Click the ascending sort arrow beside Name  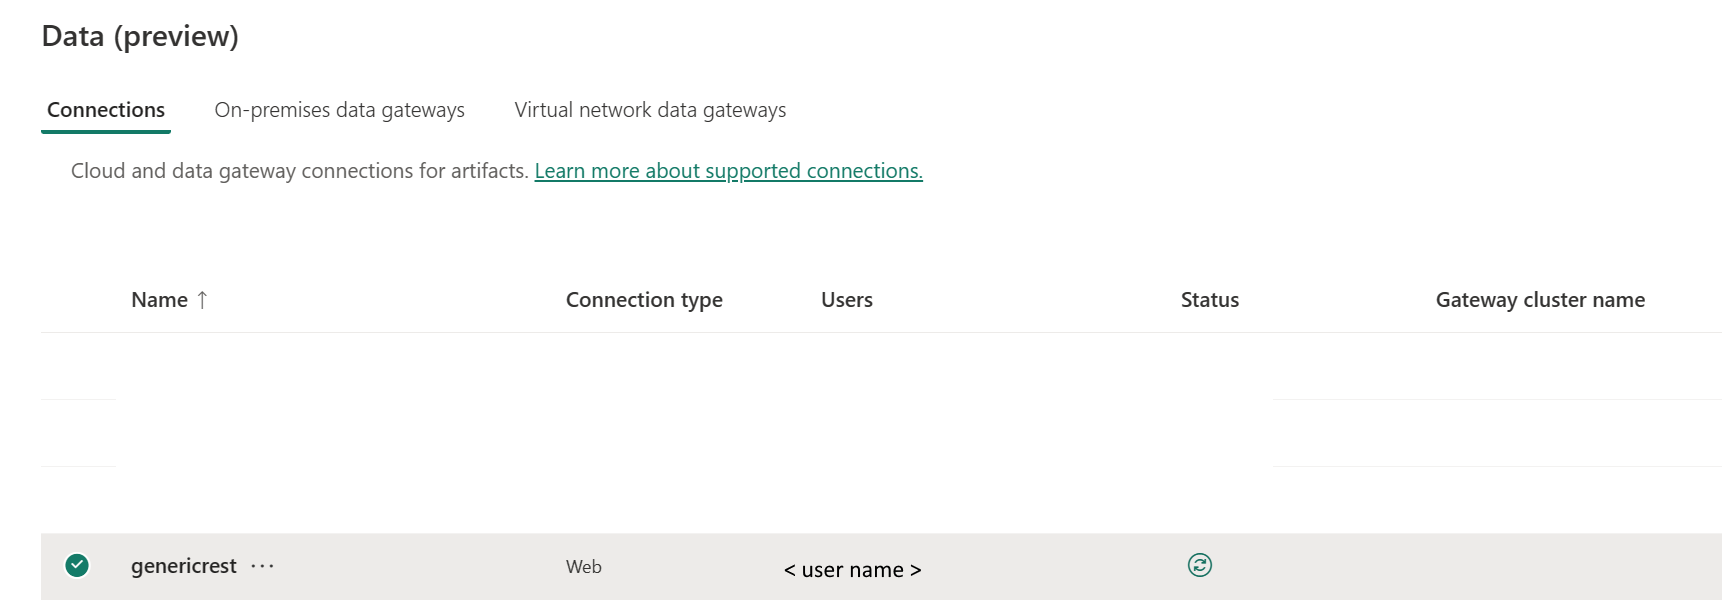point(202,300)
